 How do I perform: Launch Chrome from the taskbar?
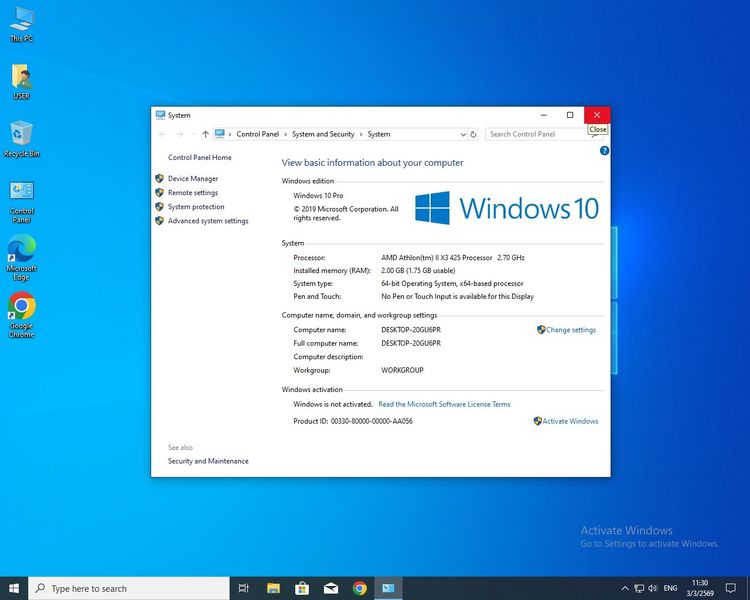tap(359, 588)
